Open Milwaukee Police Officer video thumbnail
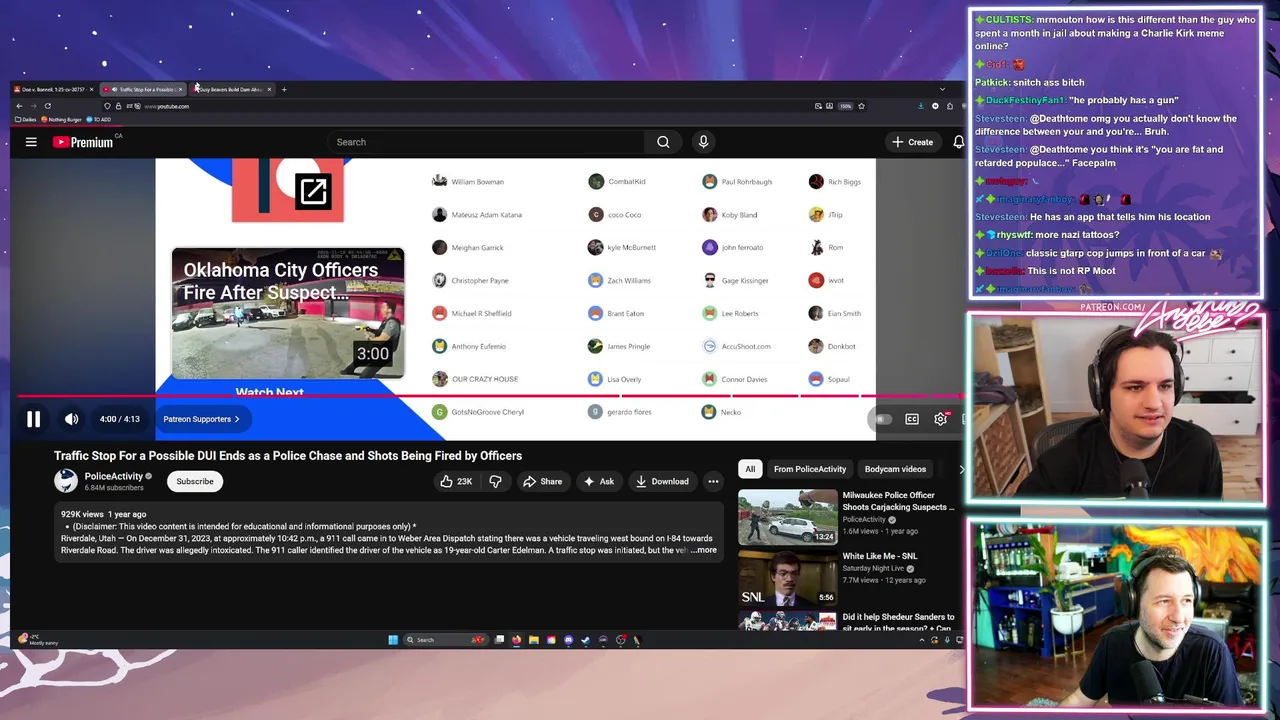 [x=788, y=516]
